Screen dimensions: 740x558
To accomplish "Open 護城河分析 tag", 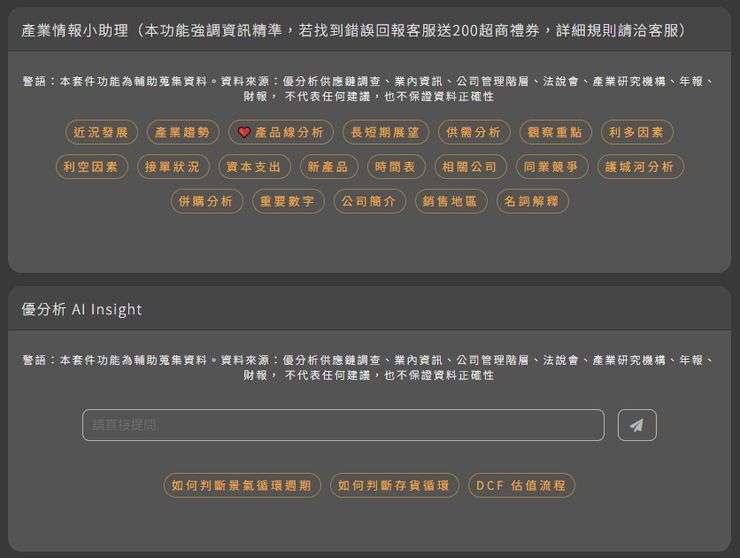I will pos(640,167).
